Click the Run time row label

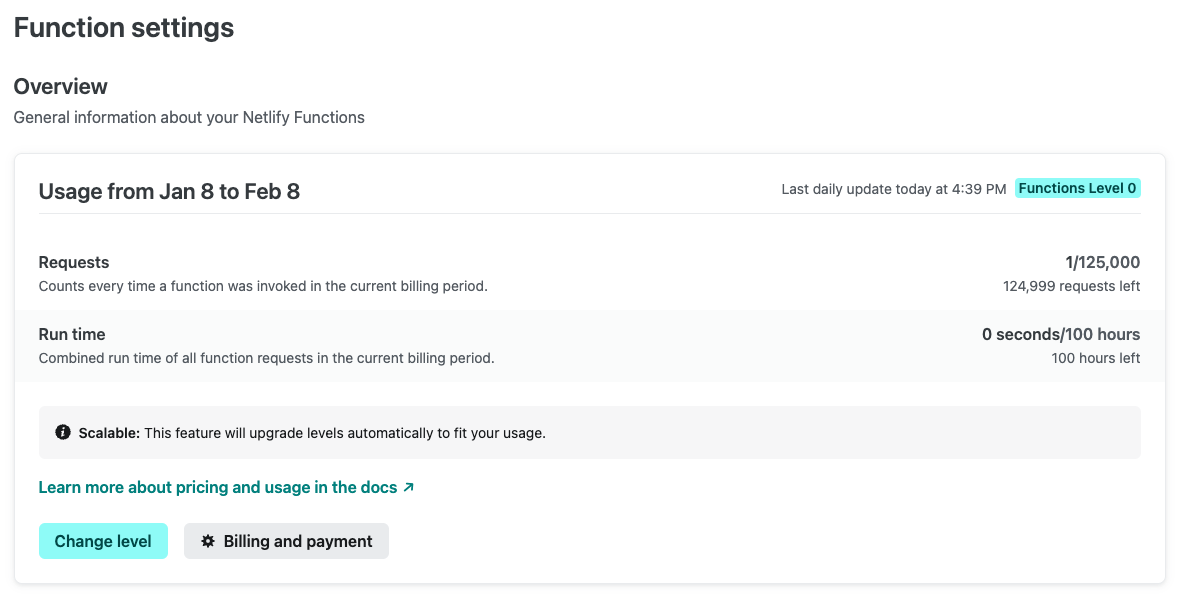(72, 334)
